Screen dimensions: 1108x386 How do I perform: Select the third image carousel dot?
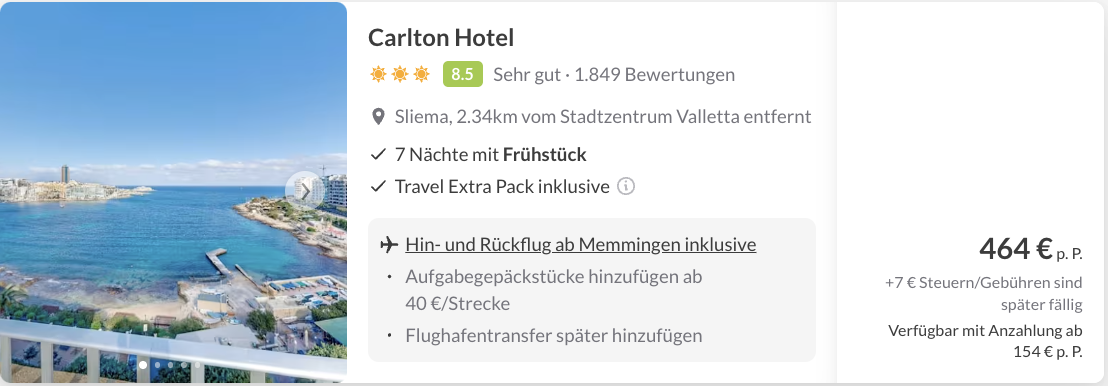click(170, 365)
